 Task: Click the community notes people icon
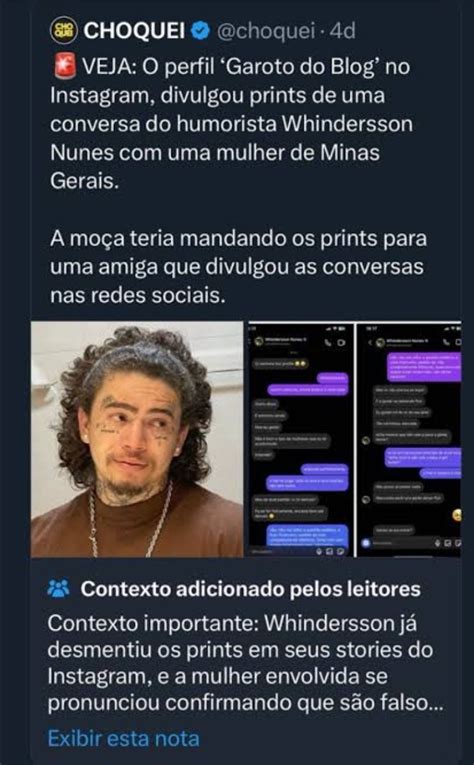[59, 590]
